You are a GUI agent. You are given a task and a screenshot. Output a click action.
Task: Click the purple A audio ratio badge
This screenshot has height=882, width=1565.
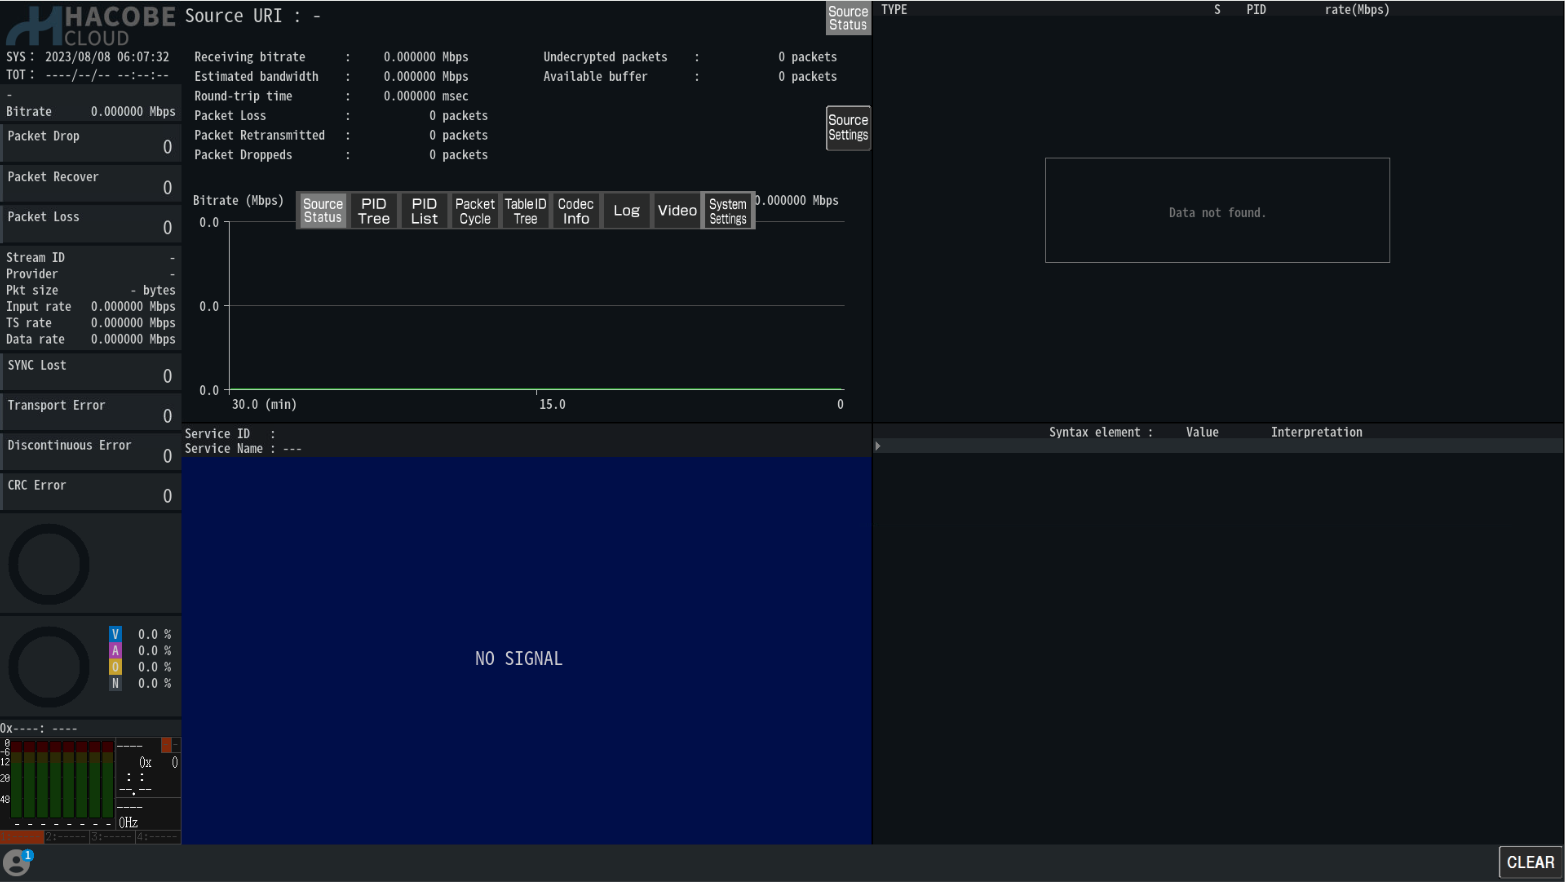tap(115, 650)
